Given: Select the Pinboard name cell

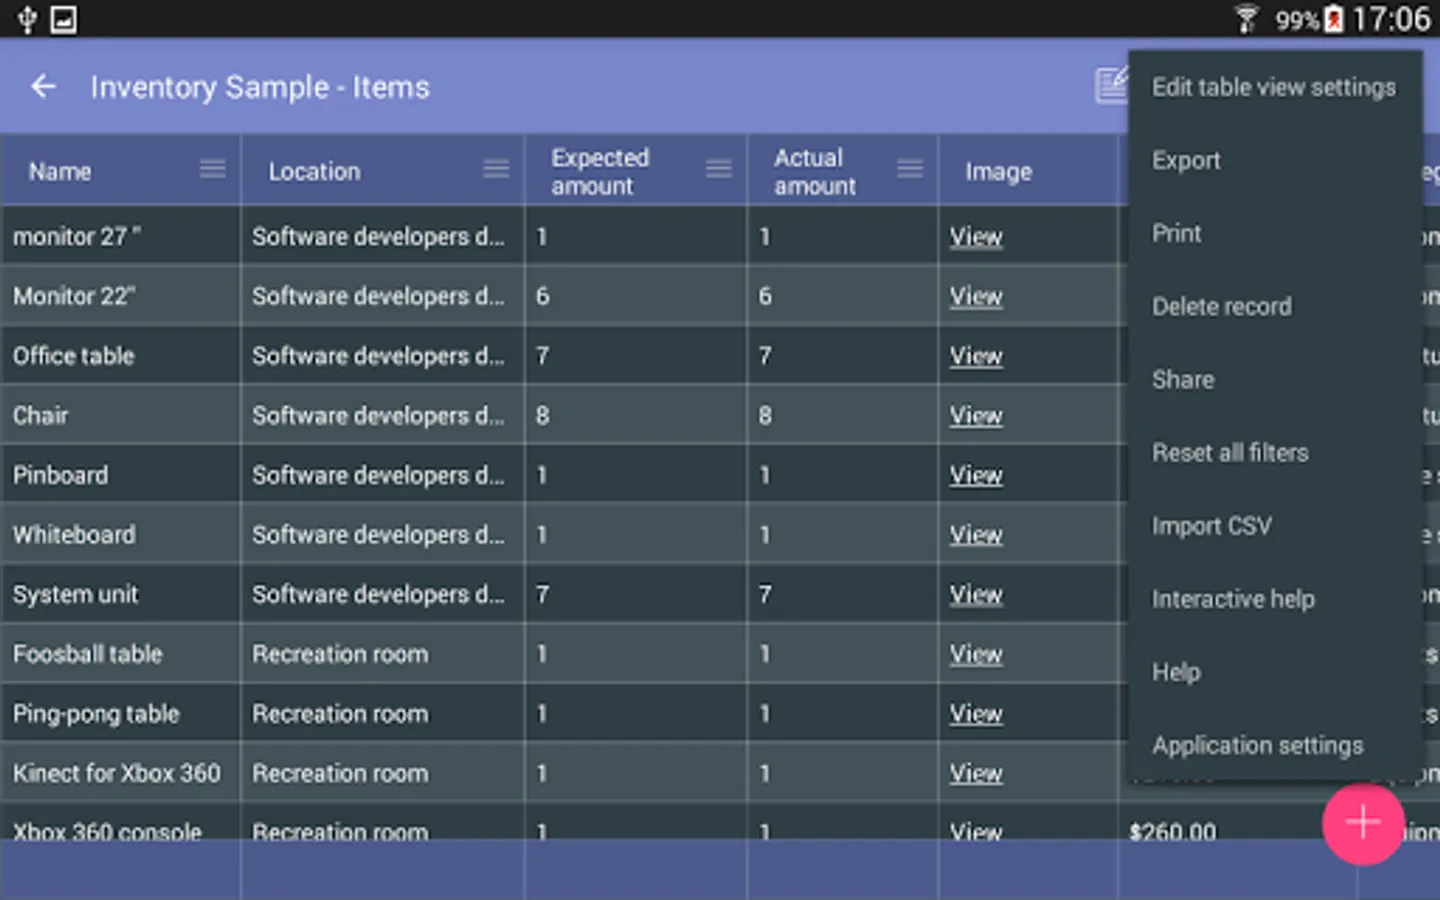Looking at the screenshot, I should pyautogui.click(x=121, y=475).
